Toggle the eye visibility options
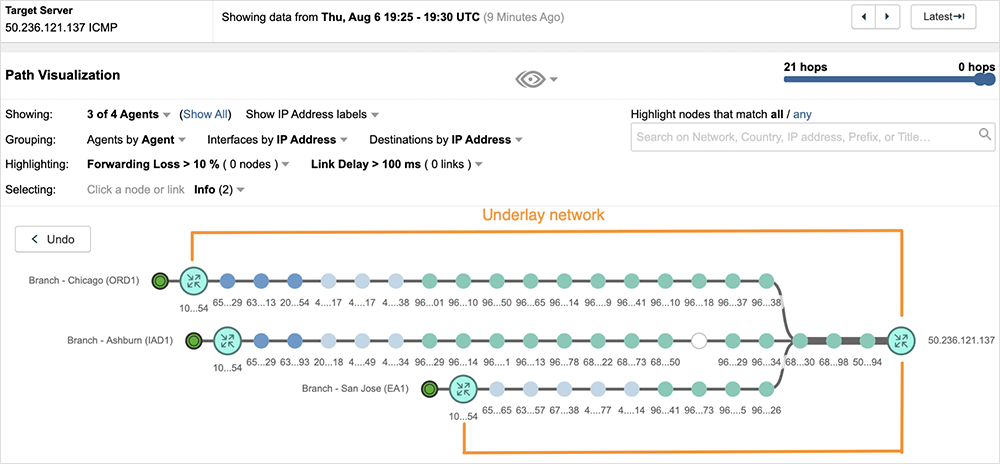The image size is (1000, 464). 537,79
